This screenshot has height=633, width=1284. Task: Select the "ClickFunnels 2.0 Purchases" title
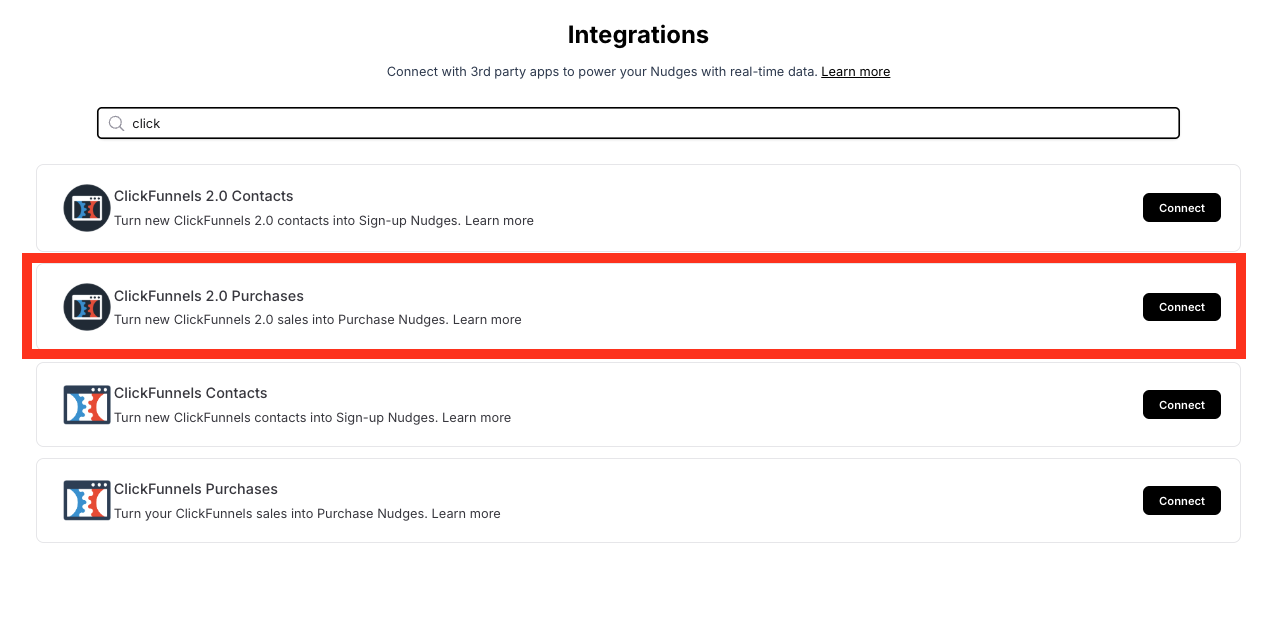[x=209, y=296]
